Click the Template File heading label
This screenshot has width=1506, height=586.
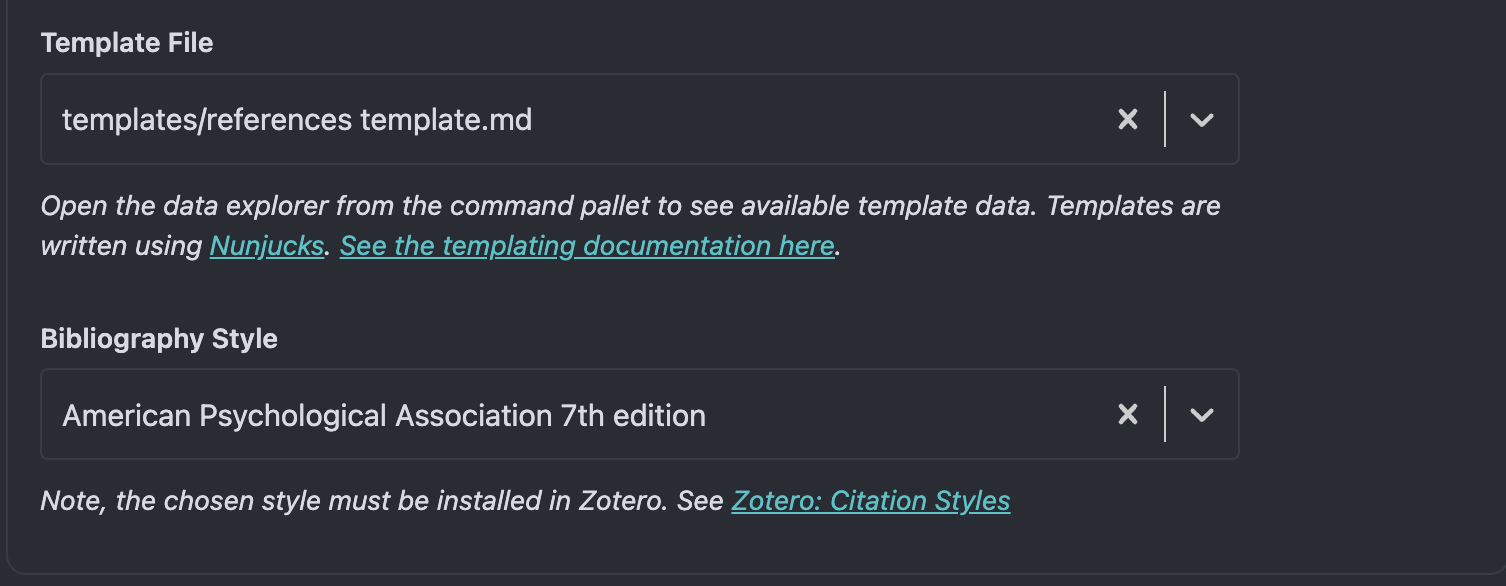[x=127, y=43]
